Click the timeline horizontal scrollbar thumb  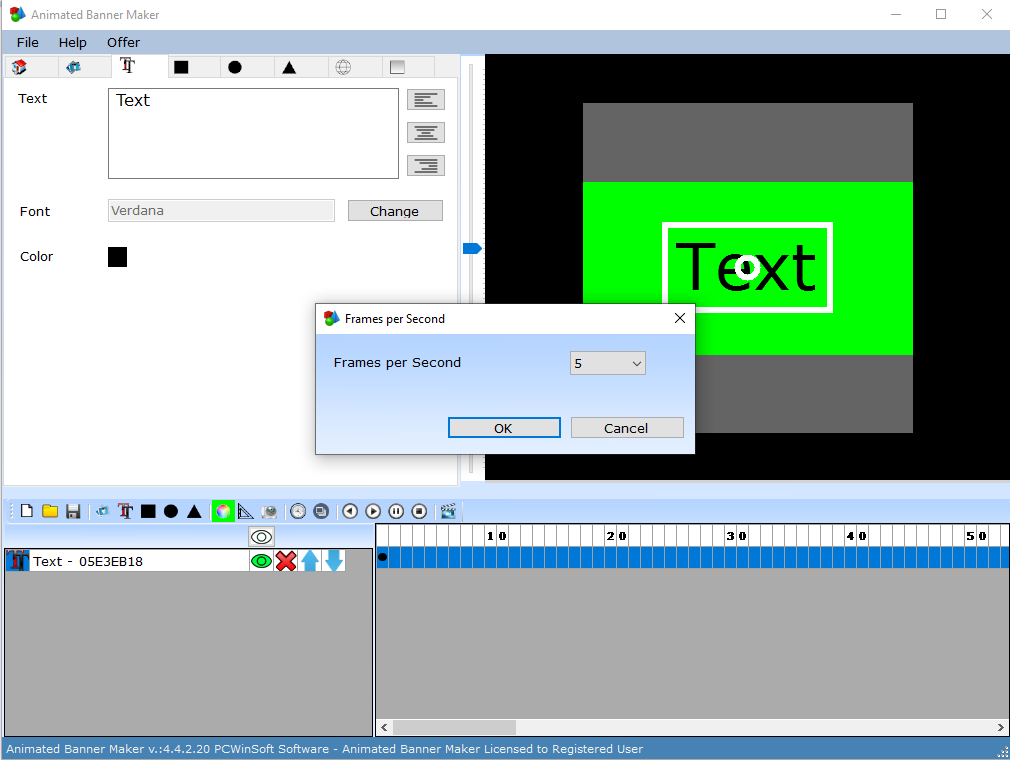[x=455, y=727]
